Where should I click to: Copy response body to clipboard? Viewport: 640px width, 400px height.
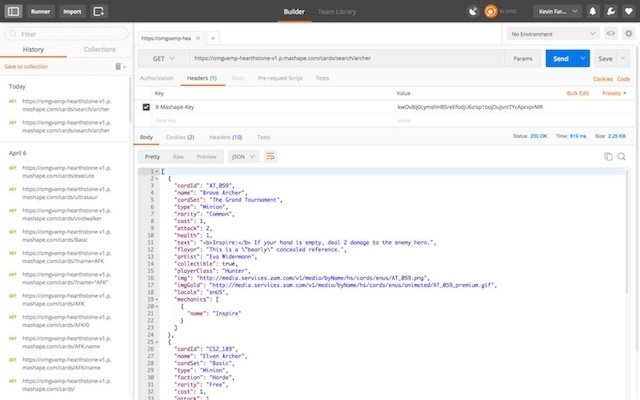[608, 156]
